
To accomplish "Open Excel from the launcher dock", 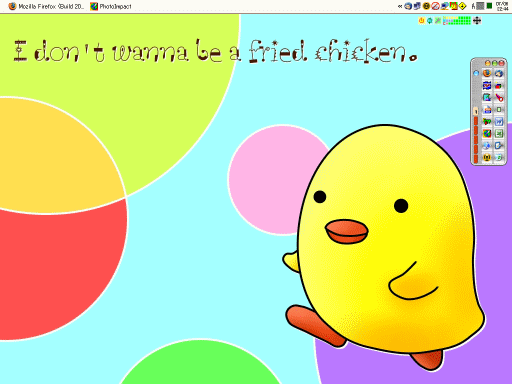I will pyautogui.click(x=499, y=134).
